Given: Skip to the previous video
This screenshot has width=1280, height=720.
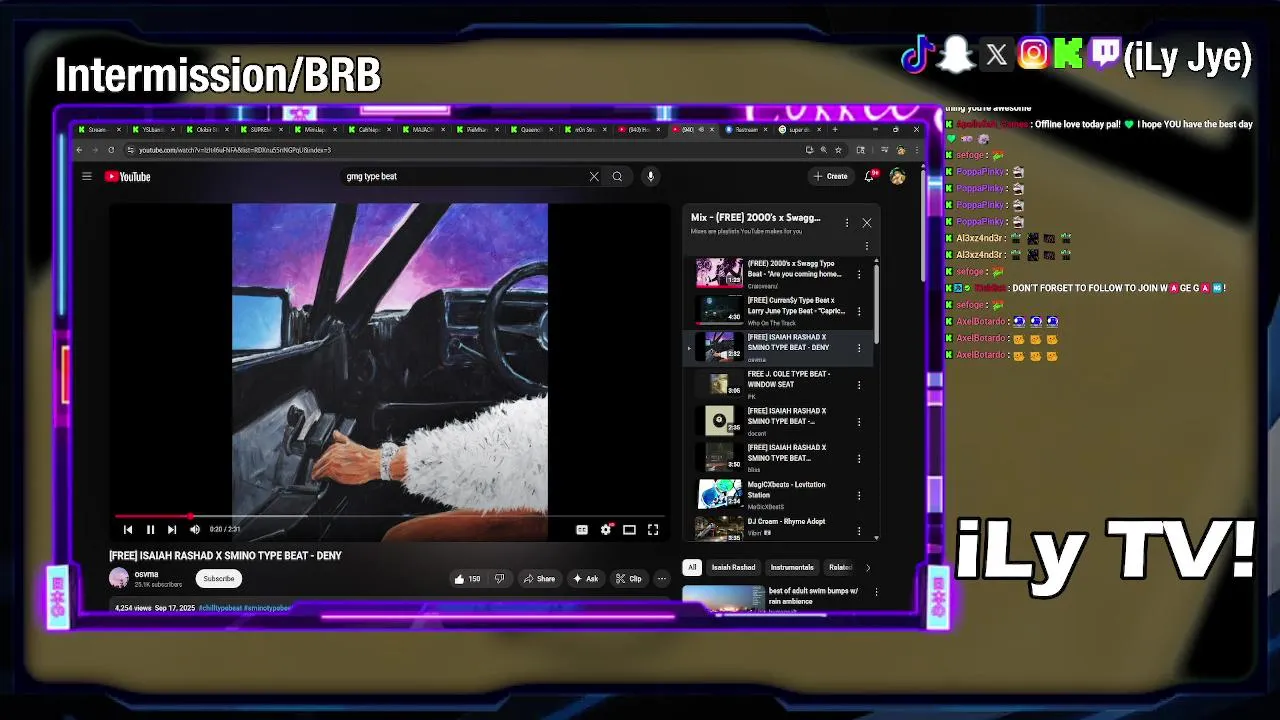Looking at the screenshot, I should click(128, 530).
